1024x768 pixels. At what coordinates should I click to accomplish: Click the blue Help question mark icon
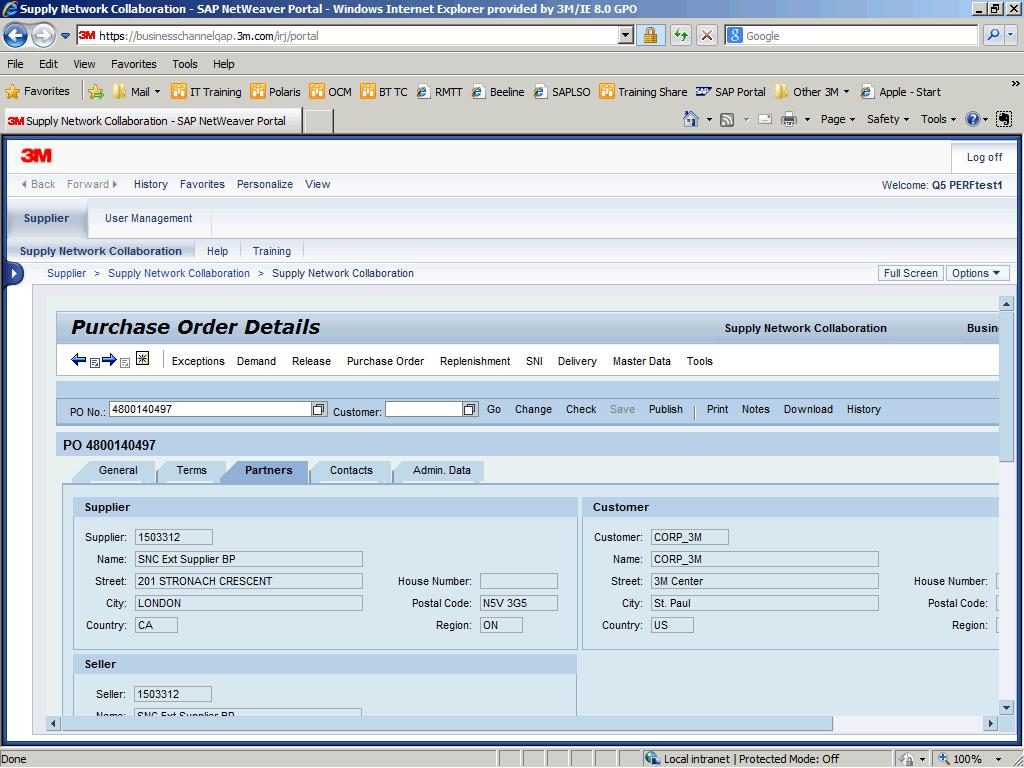pos(972,119)
